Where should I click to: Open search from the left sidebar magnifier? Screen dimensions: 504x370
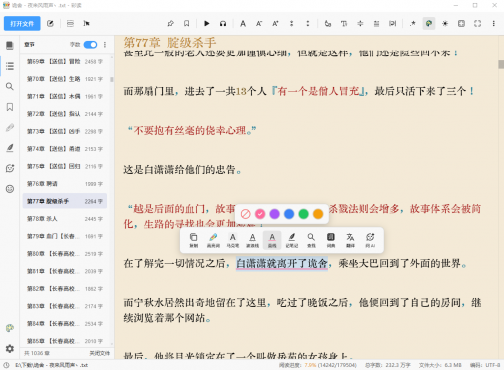click(10, 87)
